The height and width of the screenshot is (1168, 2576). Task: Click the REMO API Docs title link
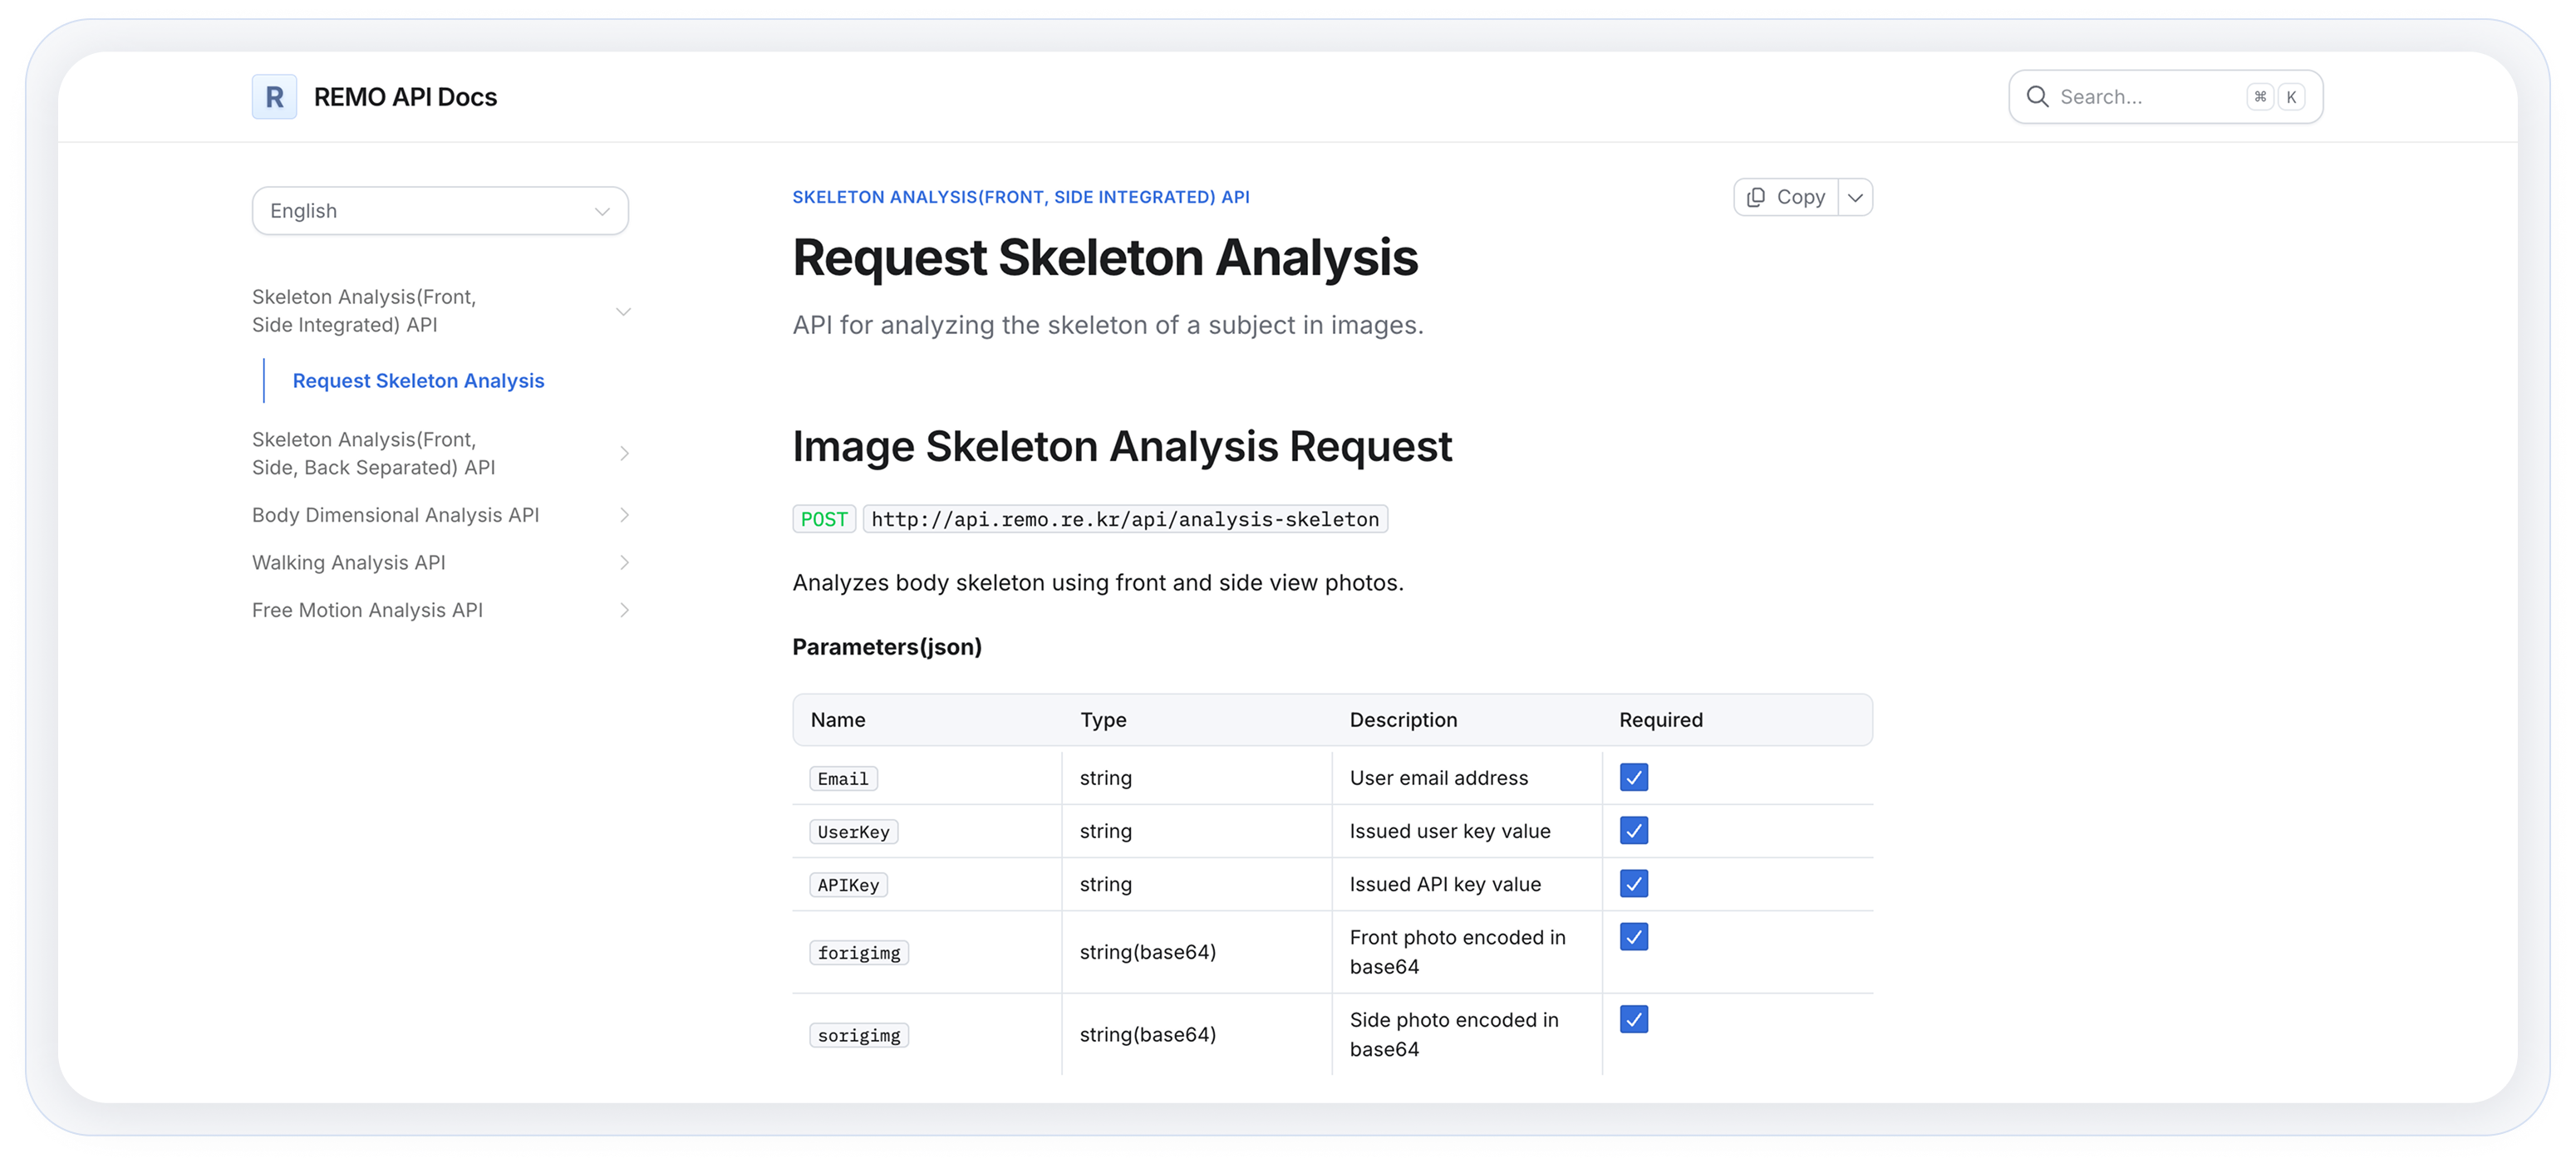pos(405,97)
